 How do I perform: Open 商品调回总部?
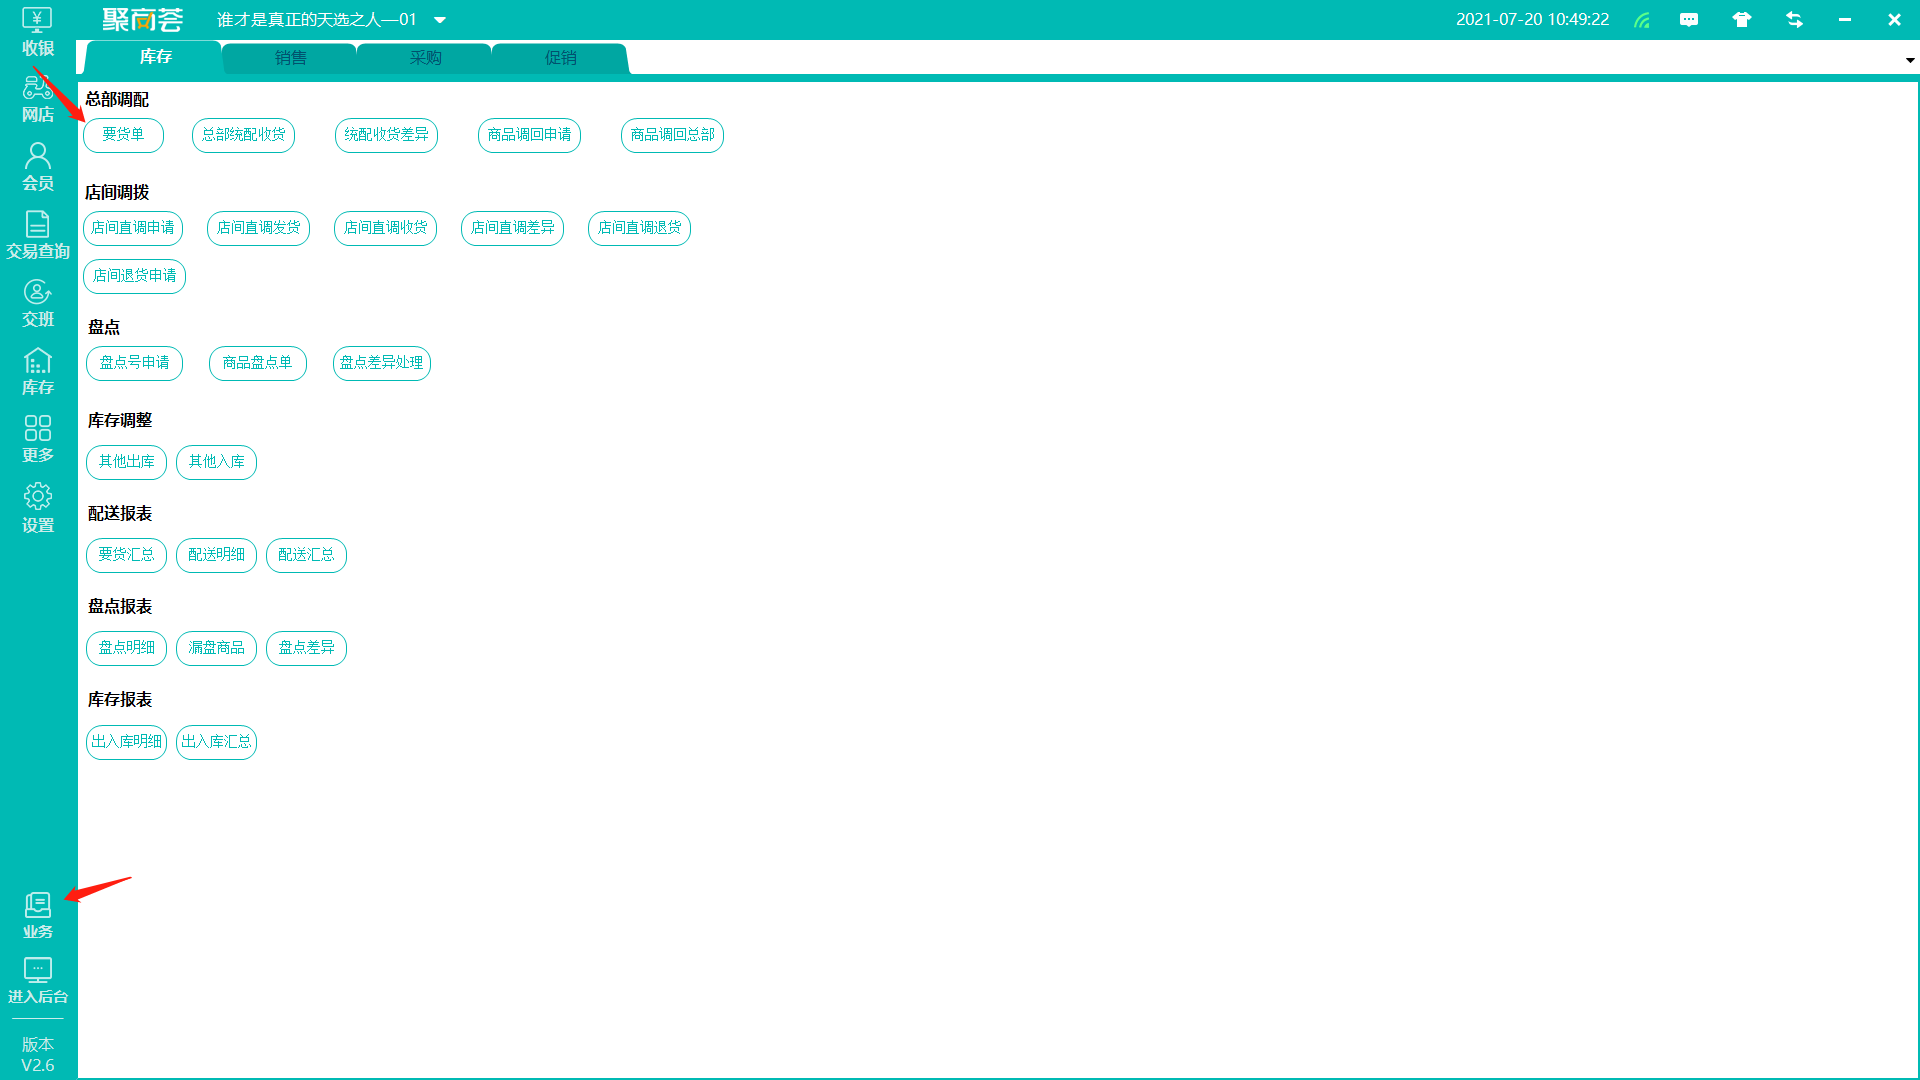[672, 135]
